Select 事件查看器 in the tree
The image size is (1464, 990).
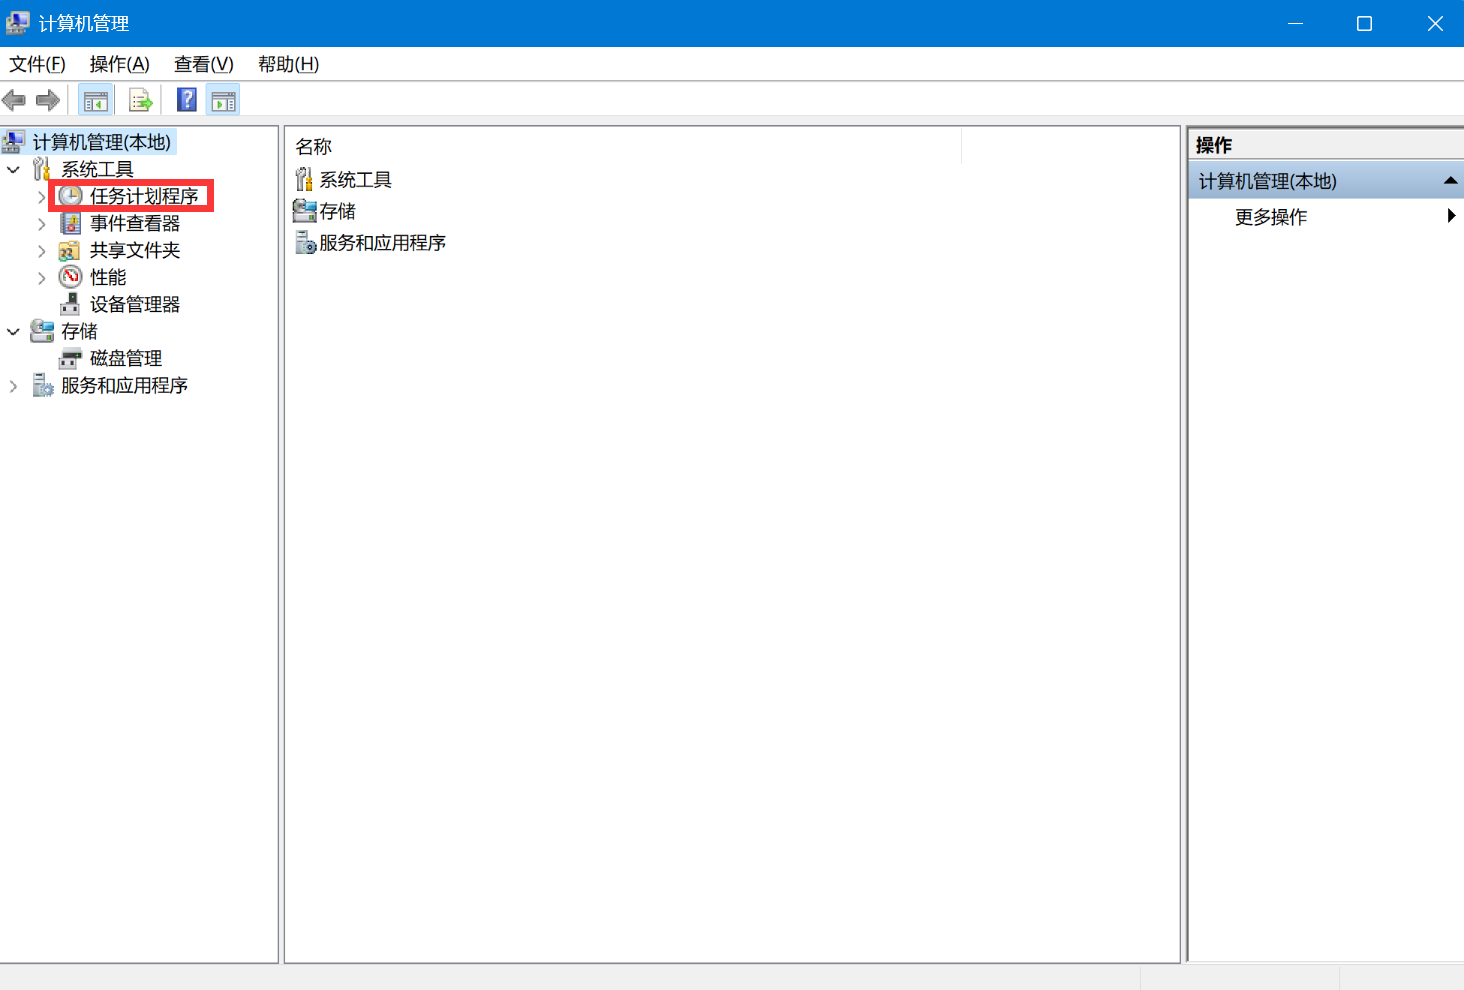pos(135,223)
